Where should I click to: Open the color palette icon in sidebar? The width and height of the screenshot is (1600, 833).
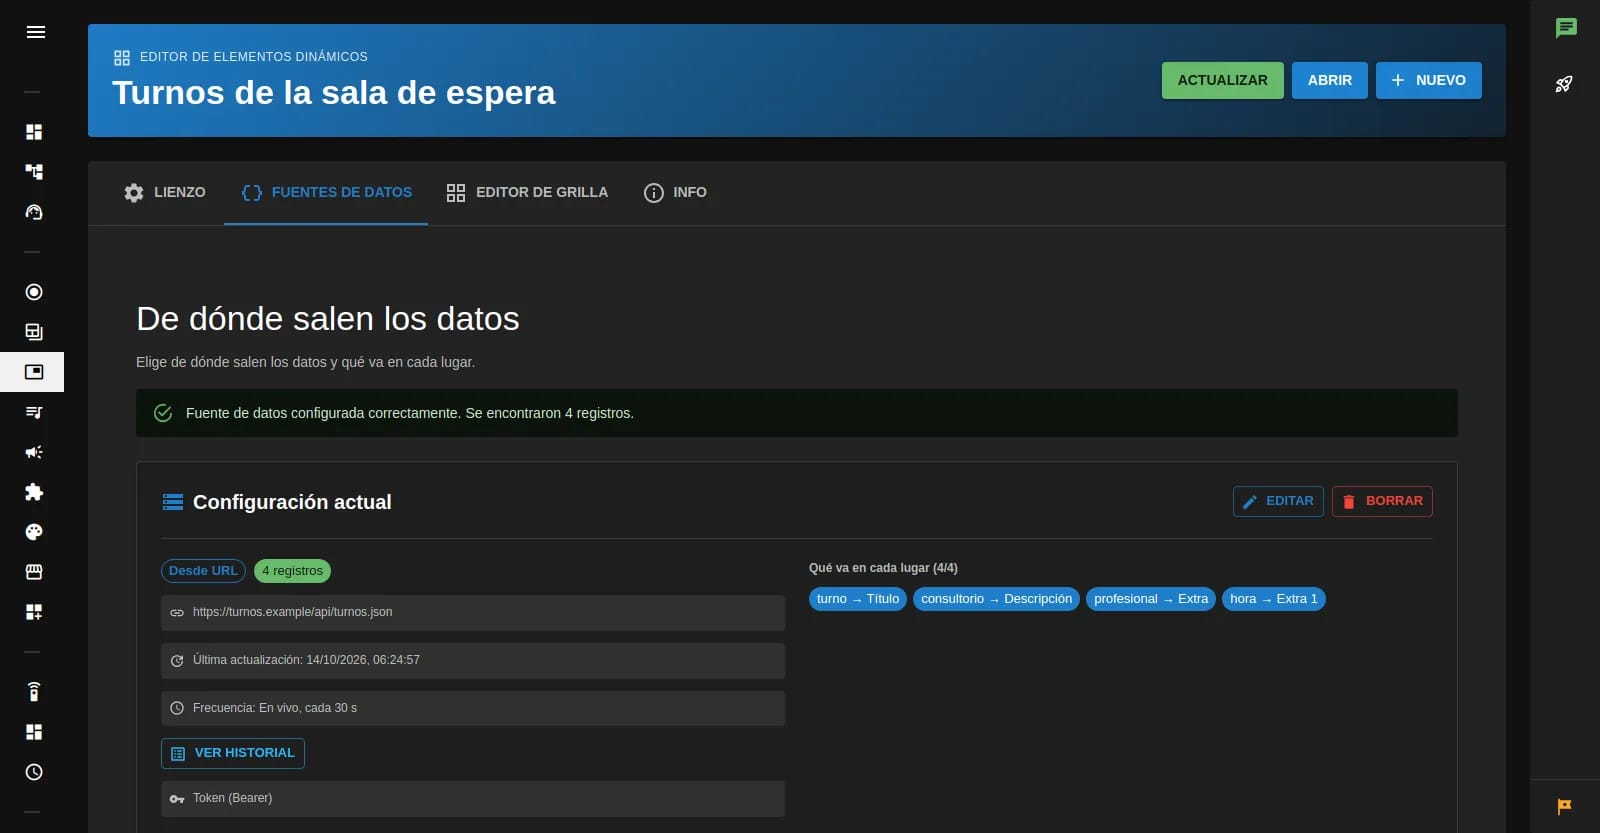[x=34, y=532]
